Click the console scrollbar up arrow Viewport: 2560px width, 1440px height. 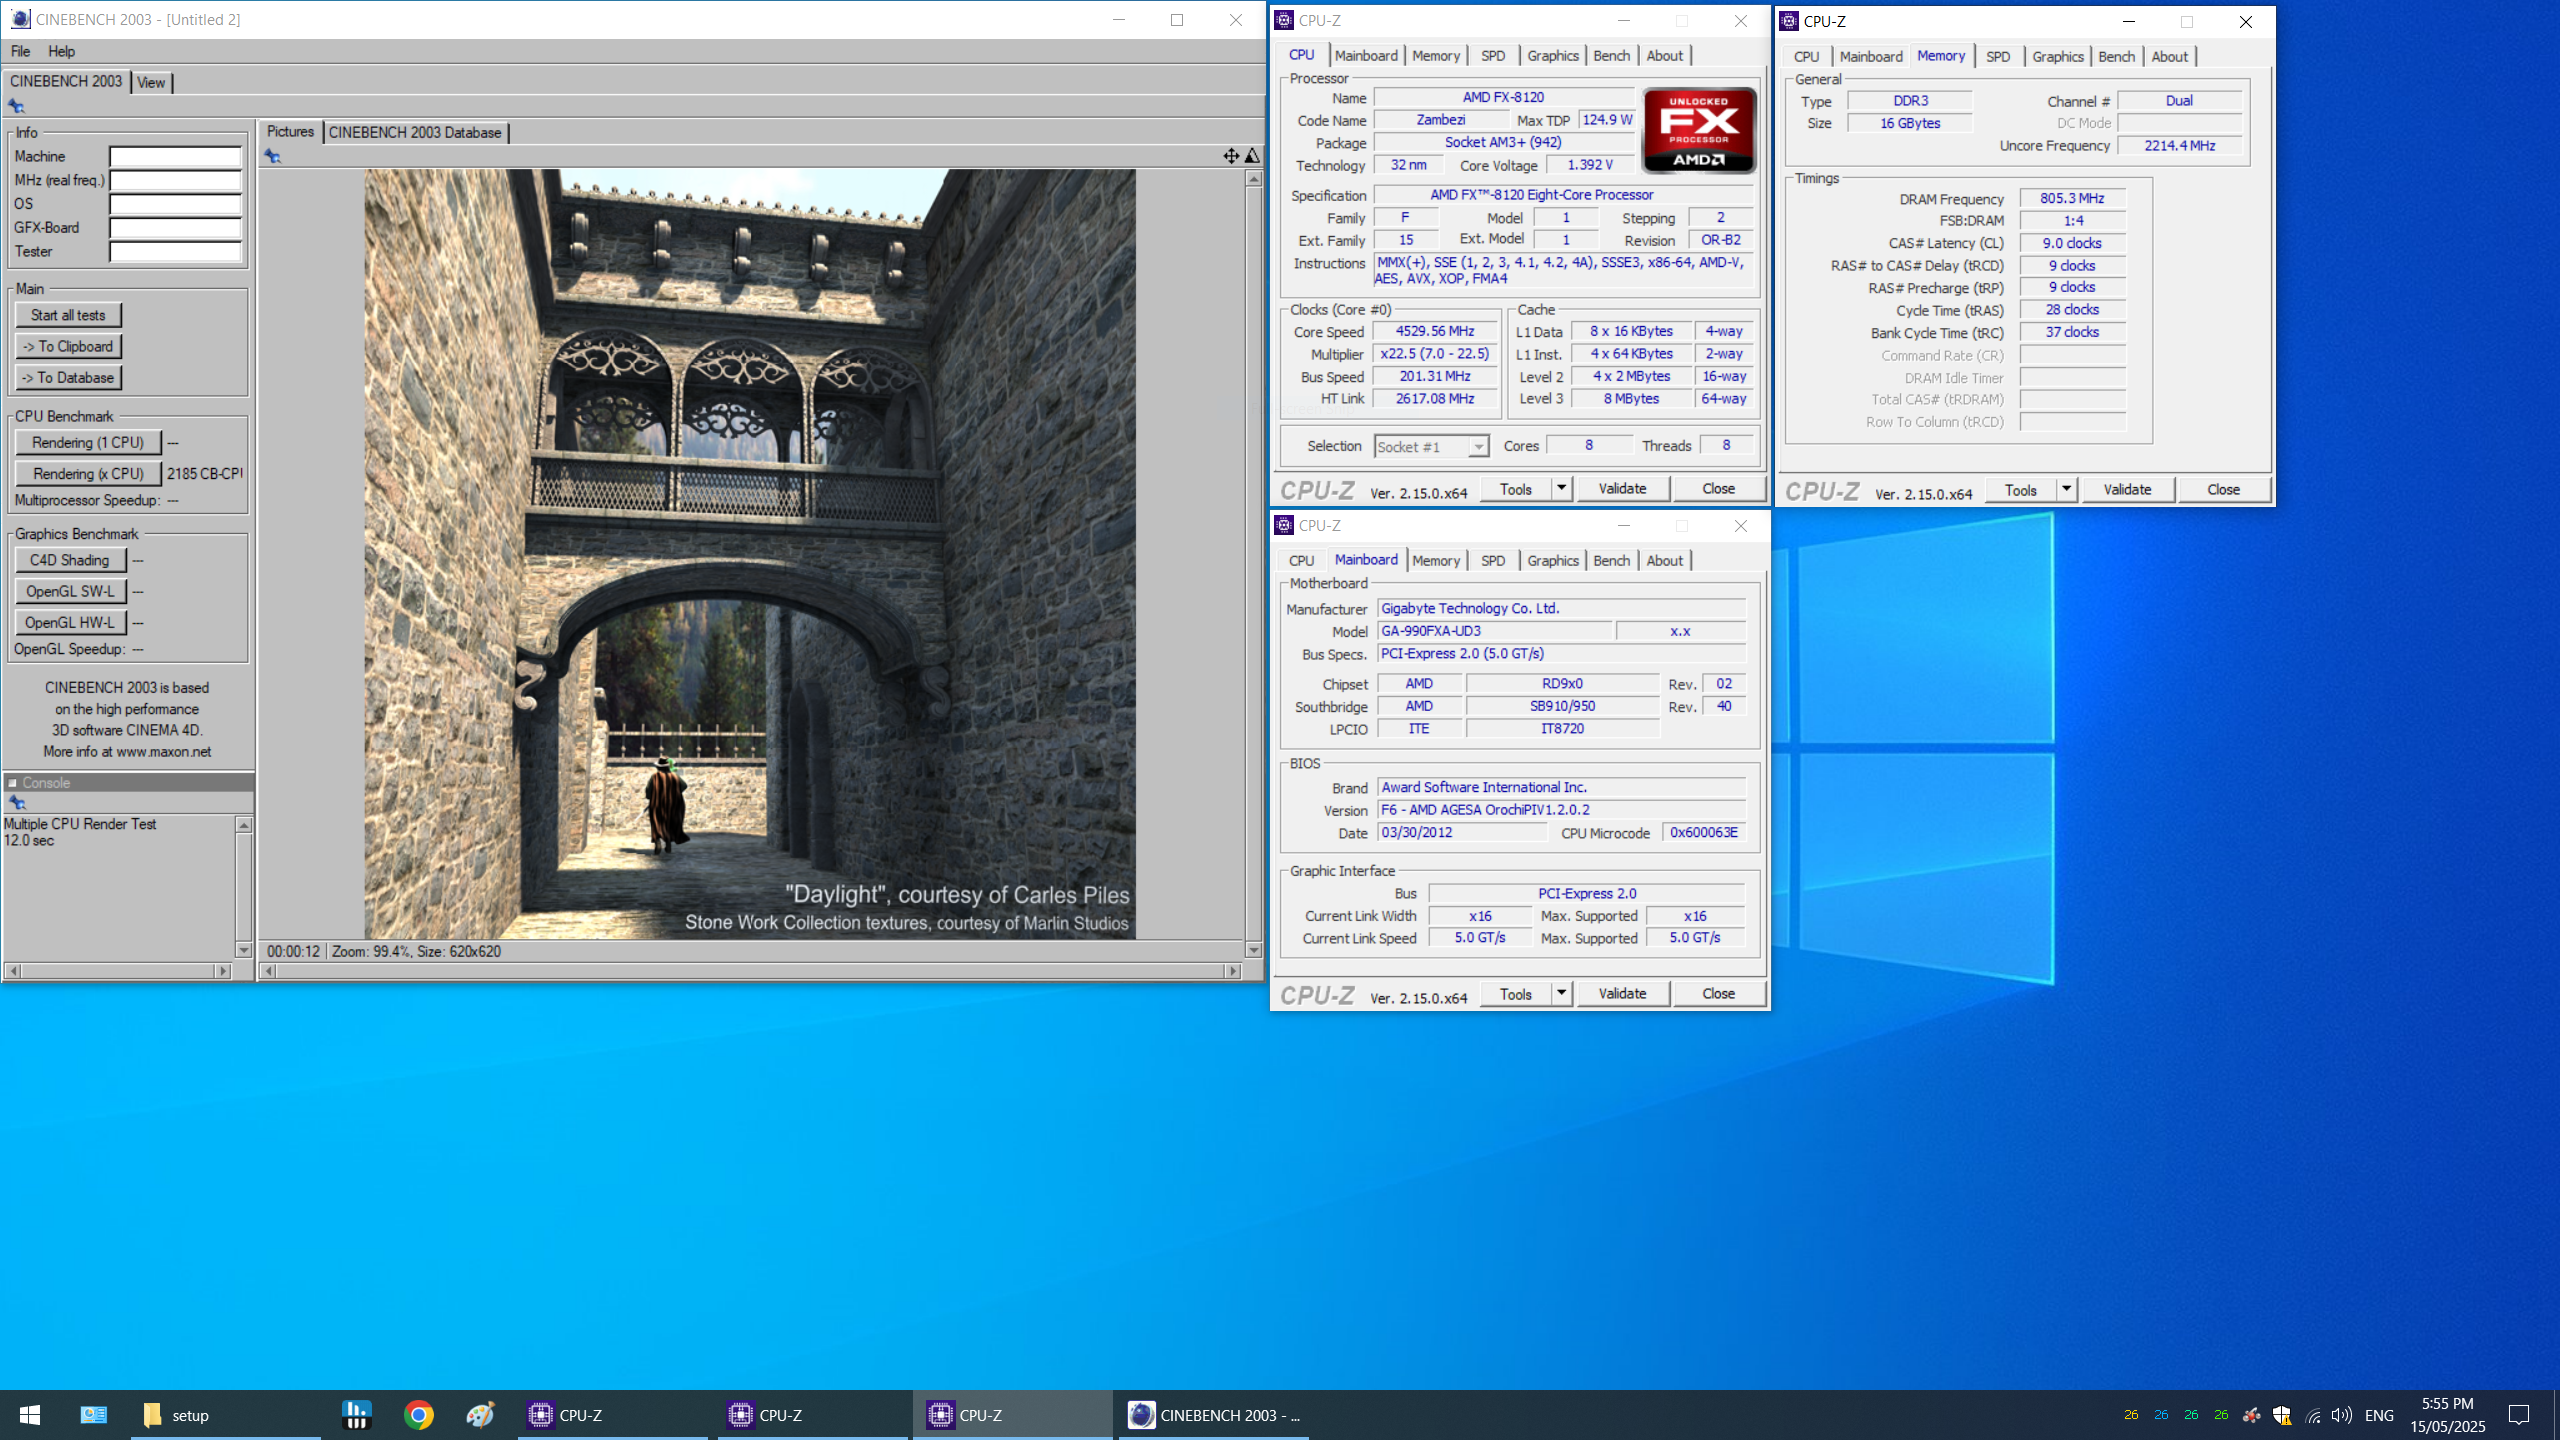(x=243, y=825)
